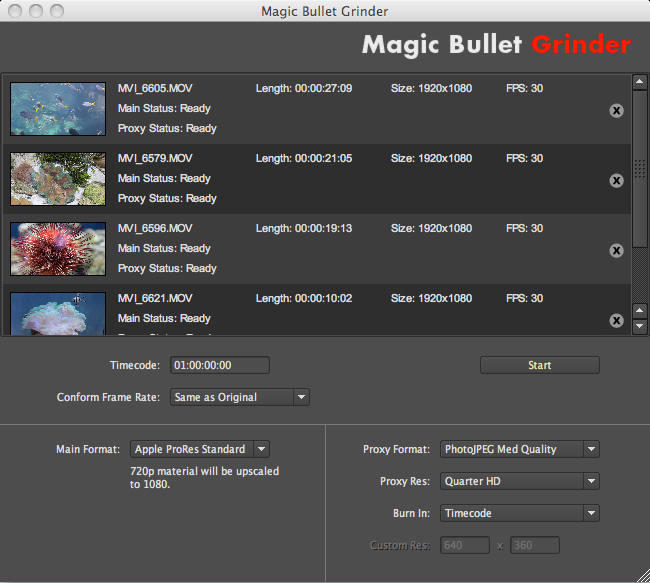The width and height of the screenshot is (650, 583).
Task: Open the Proxy Format dropdown
Action: pyautogui.click(x=520, y=449)
